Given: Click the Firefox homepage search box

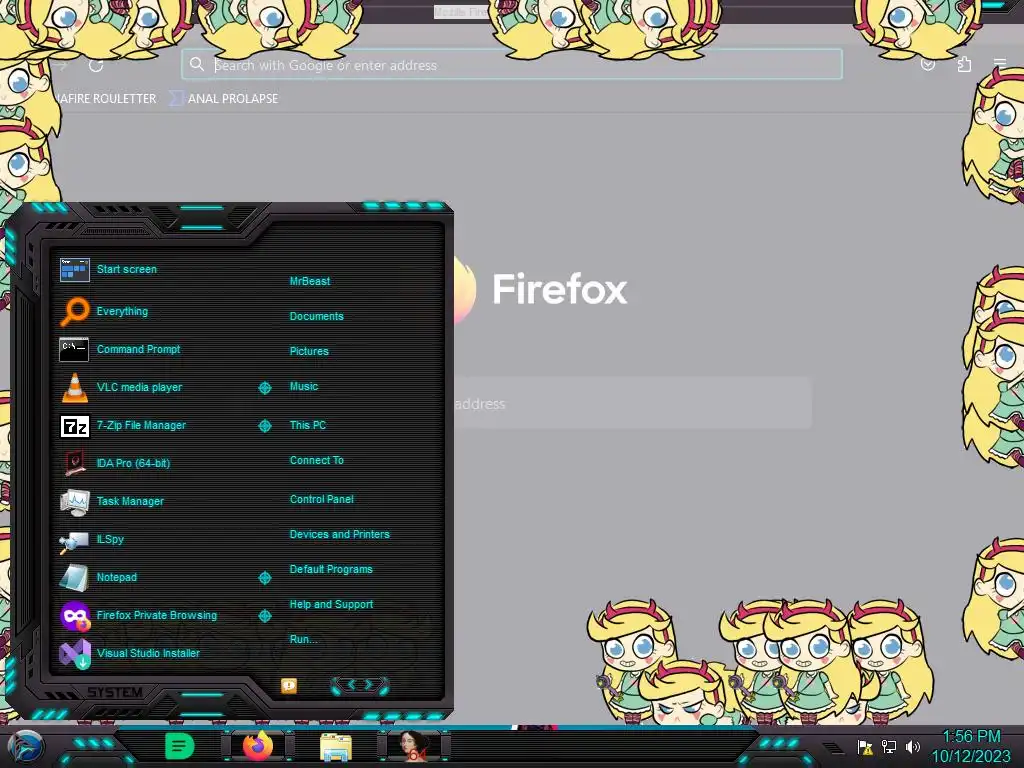Looking at the screenshot, I should point(632,404).
